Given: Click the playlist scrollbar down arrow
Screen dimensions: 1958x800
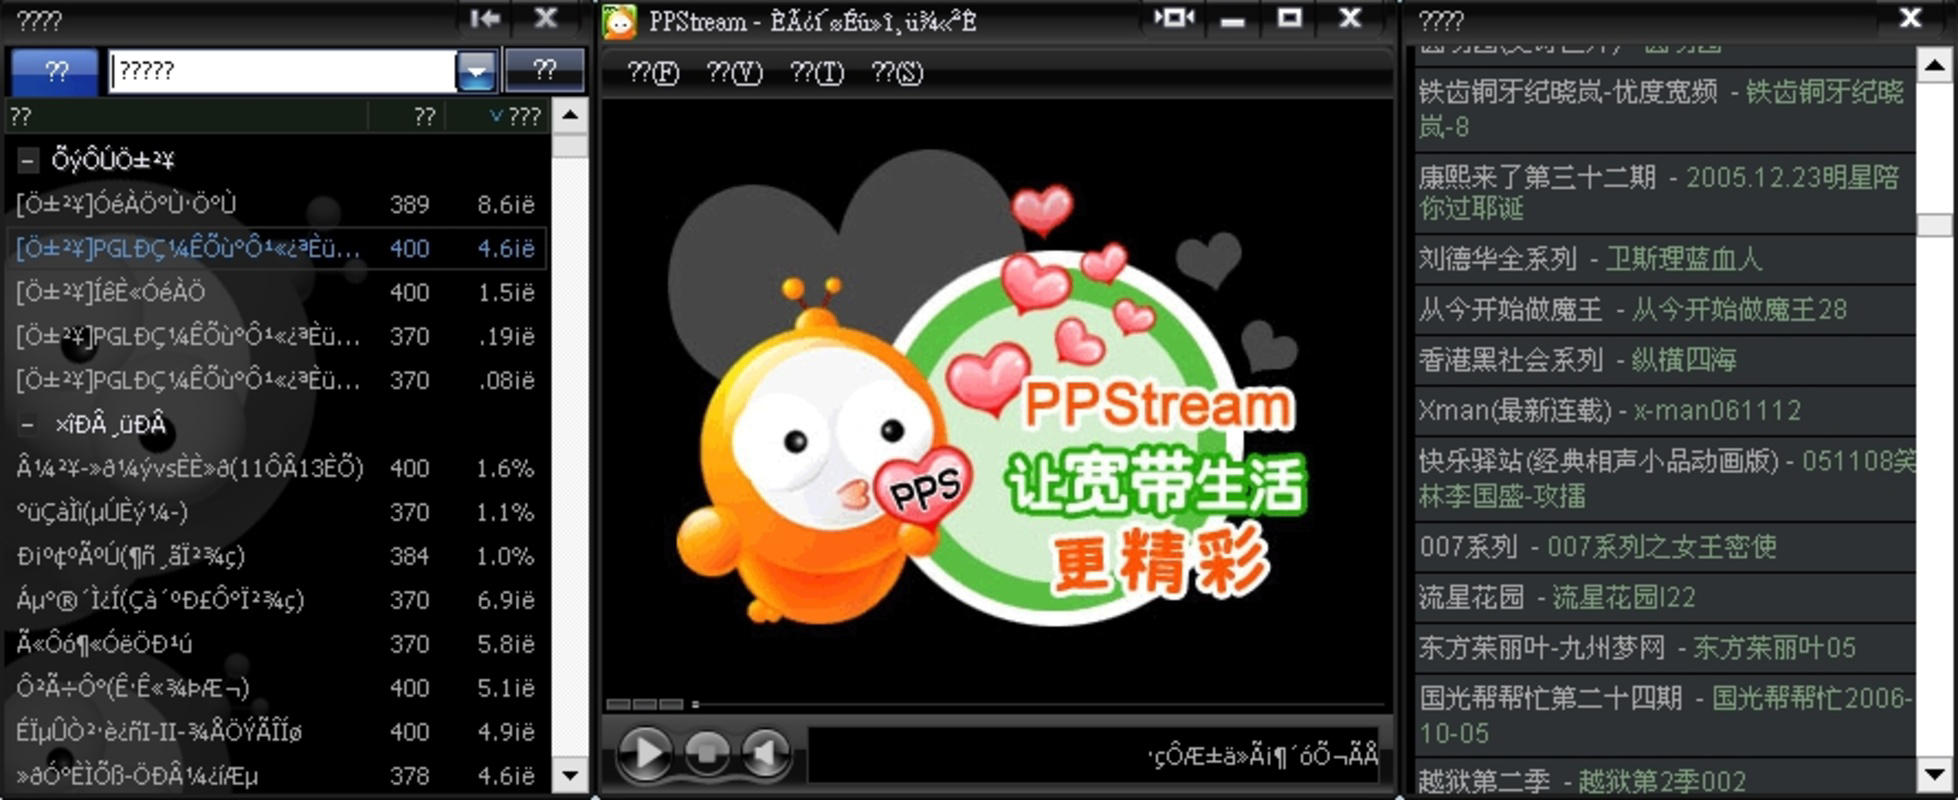Looking at the screenshot, I should [1934, 774].
